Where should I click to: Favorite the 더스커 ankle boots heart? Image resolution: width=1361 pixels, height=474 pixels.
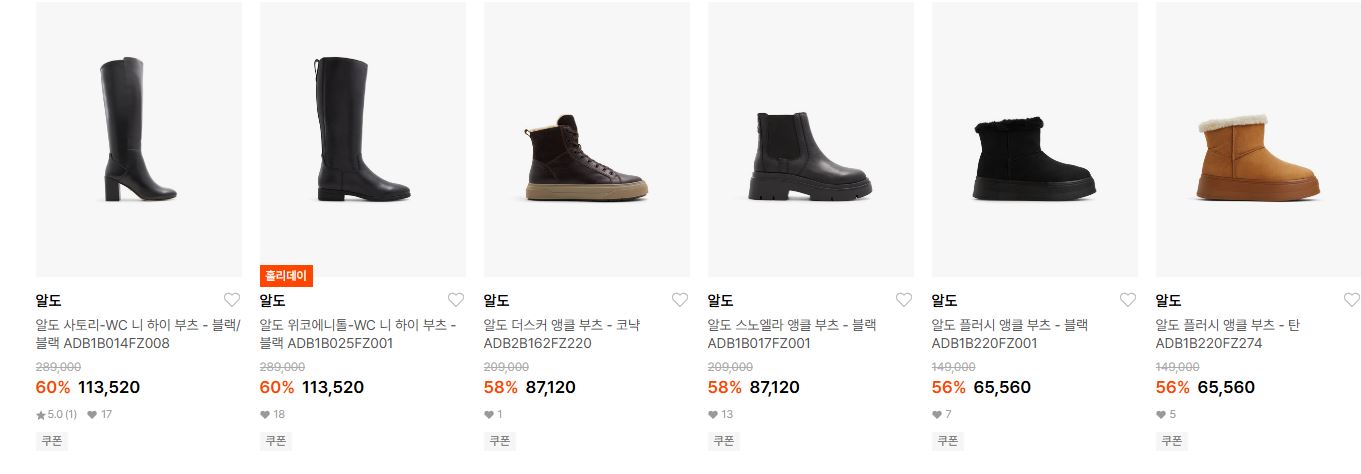[680, 300]
